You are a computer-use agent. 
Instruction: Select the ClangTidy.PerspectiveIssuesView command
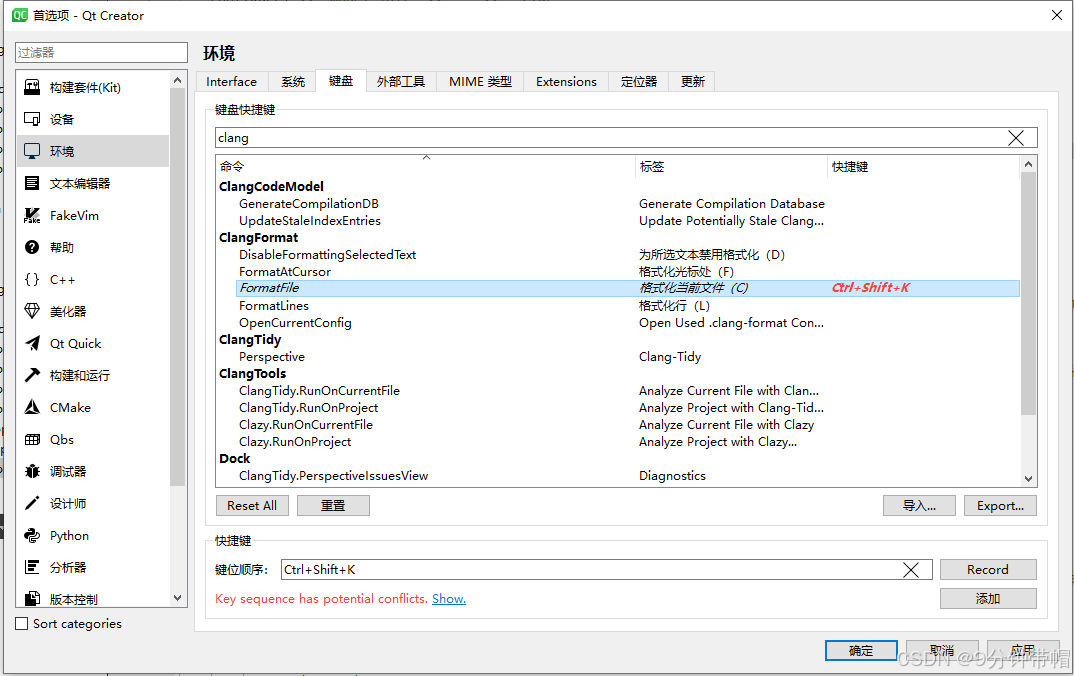[334, 475]
